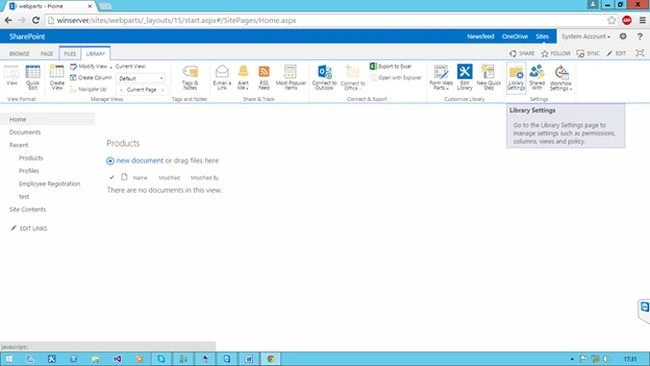This screenshot has height=366, width=650.
Task: Open Chrome from the taskbar
Action: [271, 359]
